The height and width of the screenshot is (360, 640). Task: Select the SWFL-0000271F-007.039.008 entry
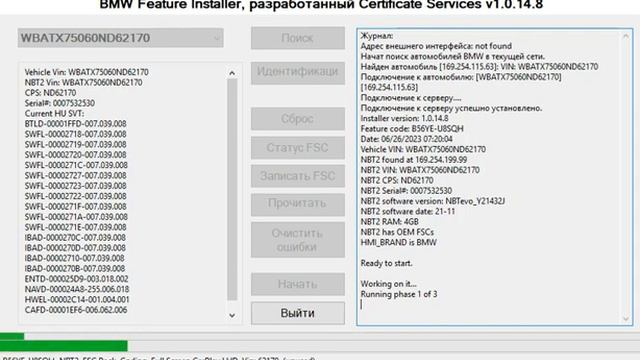coord(76,207)
